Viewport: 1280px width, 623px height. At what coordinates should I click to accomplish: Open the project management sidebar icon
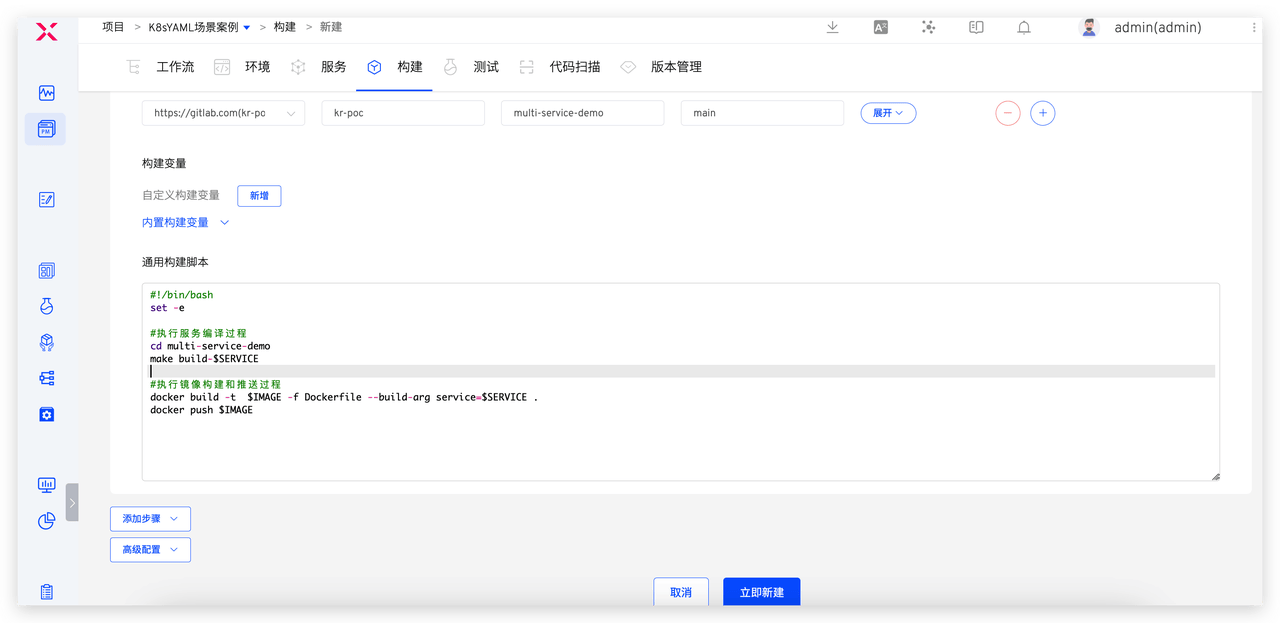click(46, 129)
